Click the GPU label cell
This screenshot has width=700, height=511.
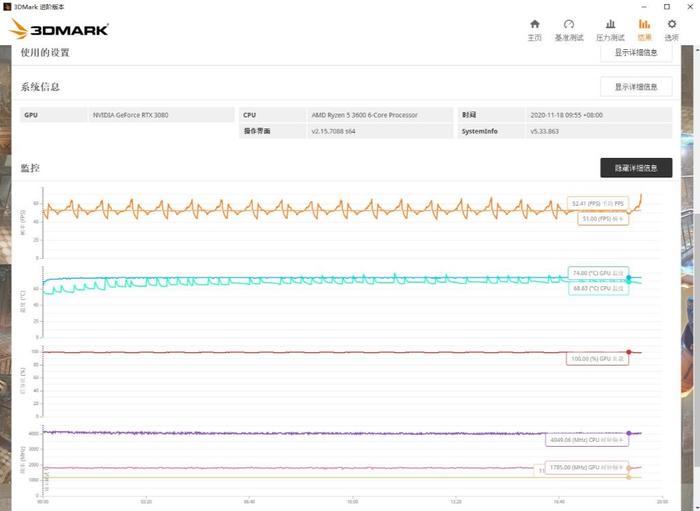(x=54, y=115)
